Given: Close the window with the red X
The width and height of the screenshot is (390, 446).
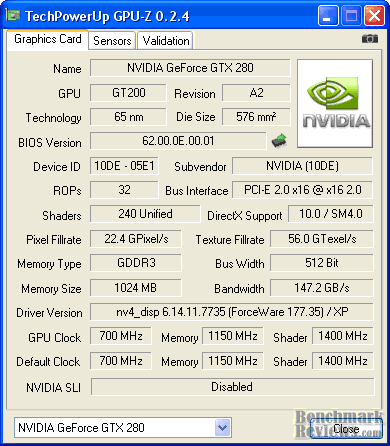Looking at the screenshot, I should pos(374,16).
